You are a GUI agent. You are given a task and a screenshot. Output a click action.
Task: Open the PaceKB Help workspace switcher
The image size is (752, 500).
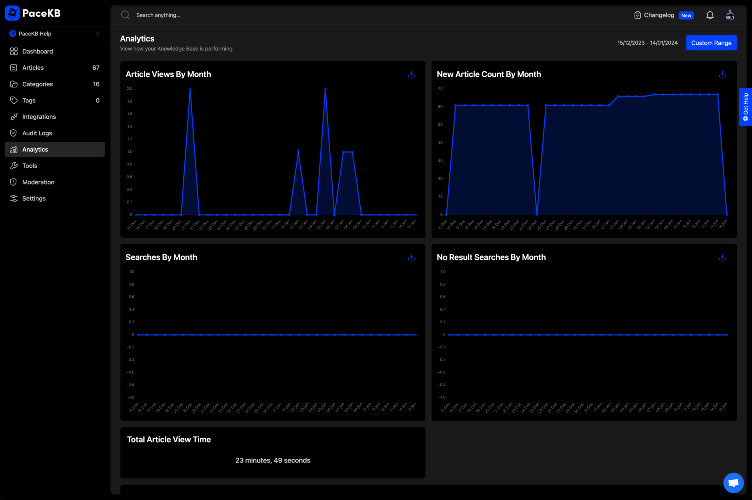55,34
